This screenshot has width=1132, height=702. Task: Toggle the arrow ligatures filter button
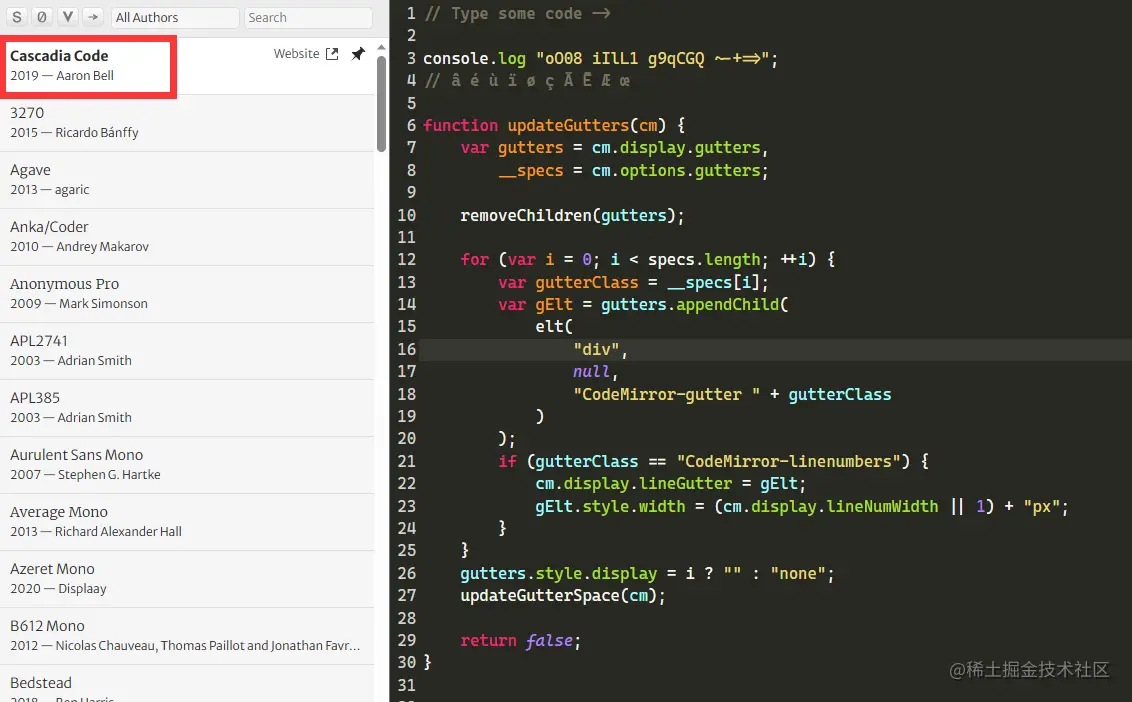[92, 17]
